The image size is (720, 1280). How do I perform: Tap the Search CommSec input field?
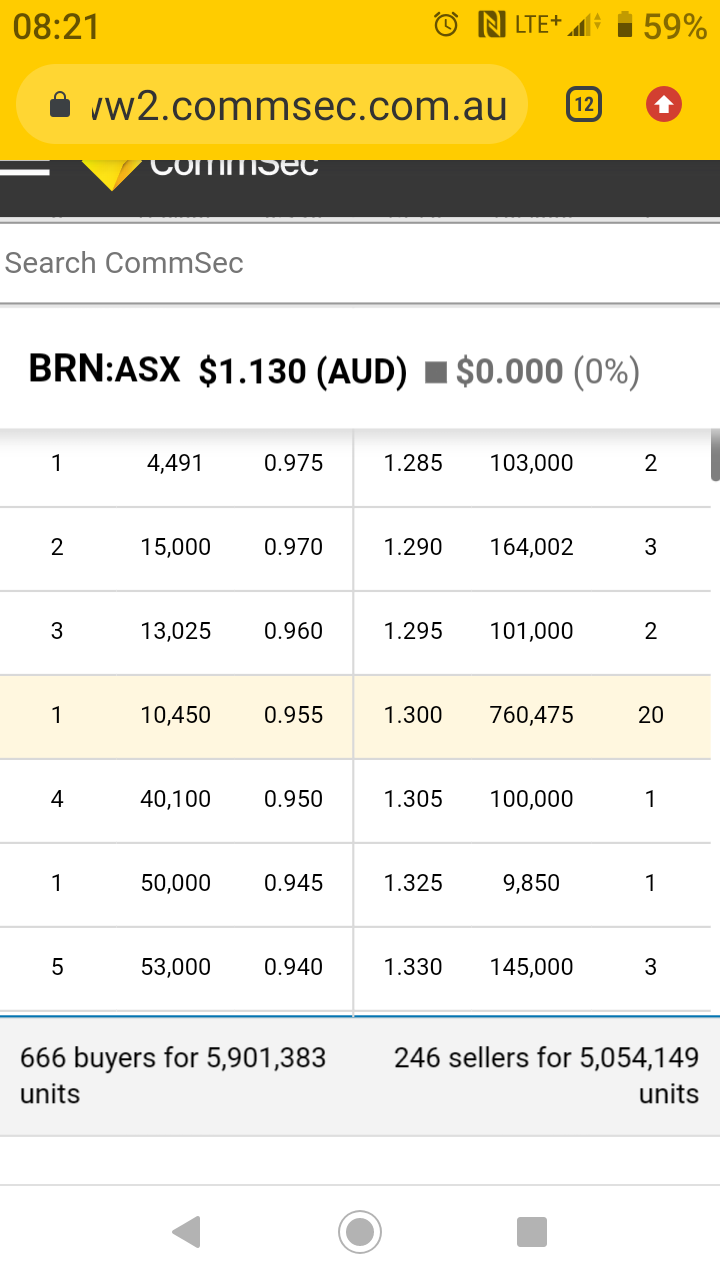[x=360, y=263]
